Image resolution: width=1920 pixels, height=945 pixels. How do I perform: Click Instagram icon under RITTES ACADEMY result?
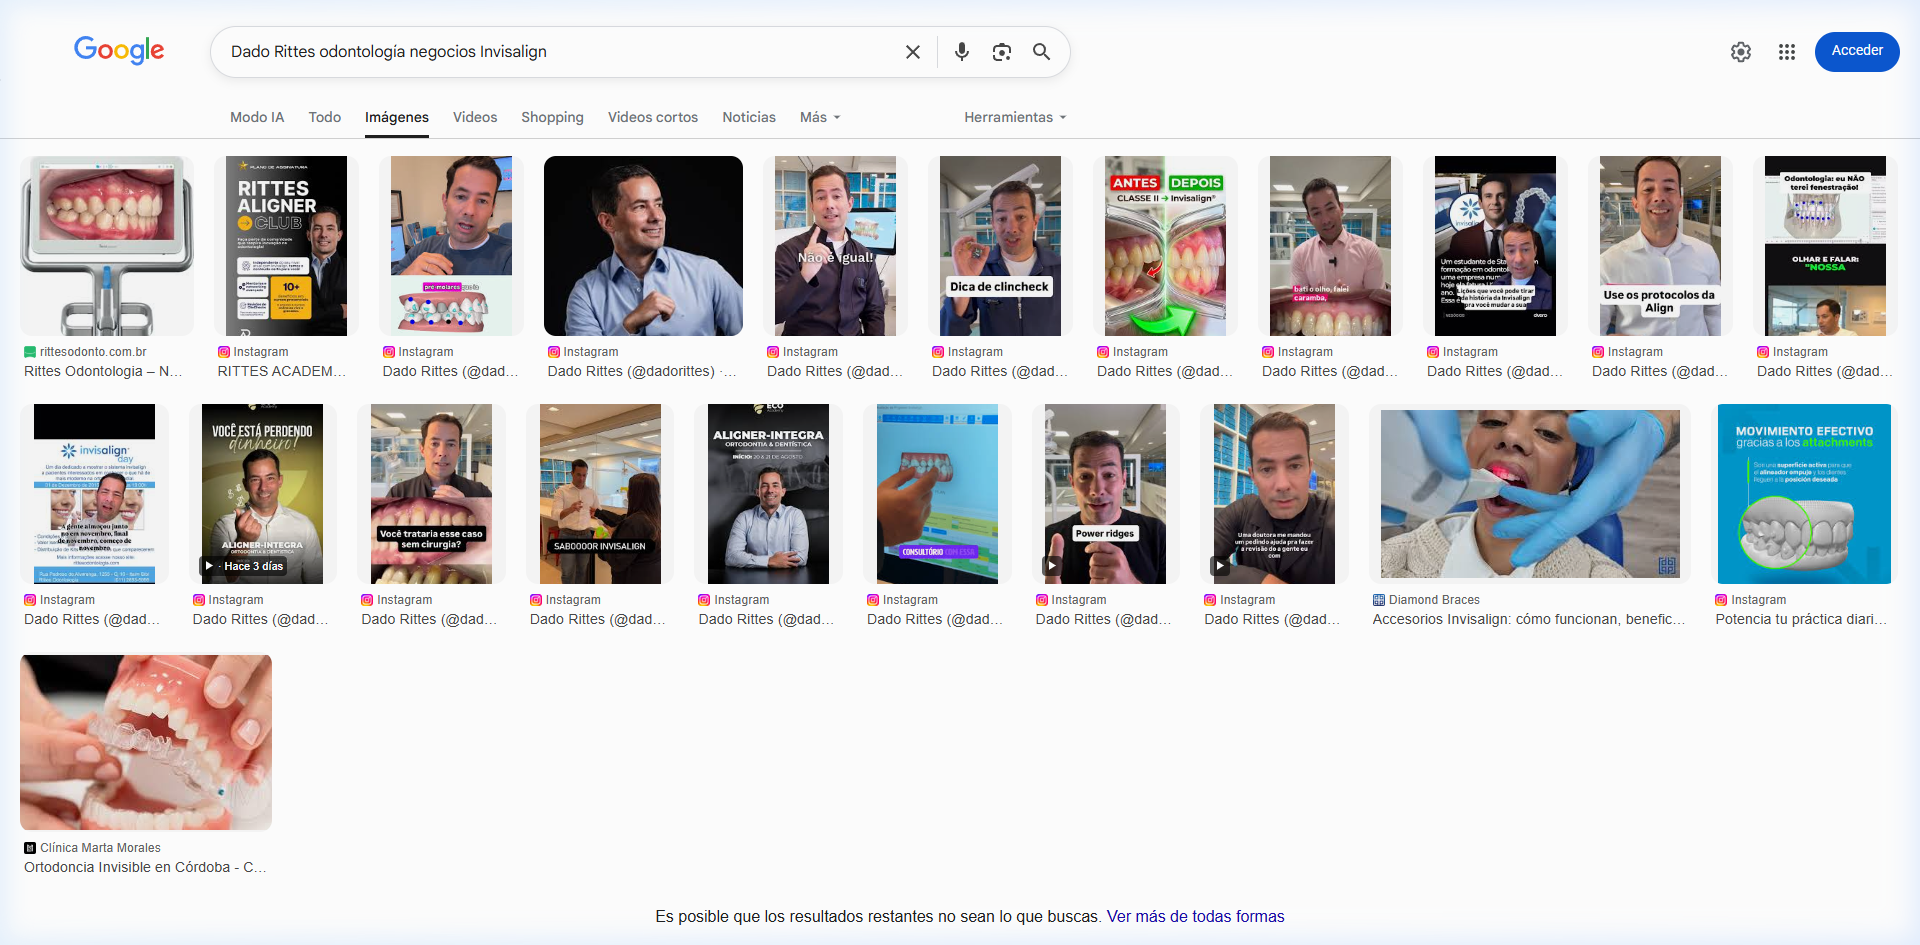[224, 352]
